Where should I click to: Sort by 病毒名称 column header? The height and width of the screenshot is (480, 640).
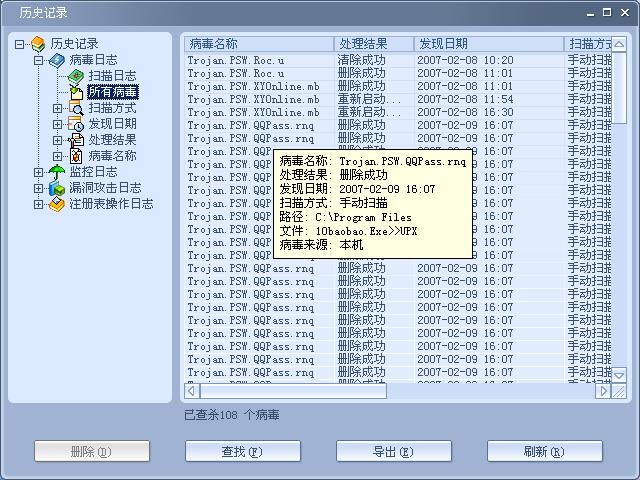pyautogui.click(x=259, y=44)
